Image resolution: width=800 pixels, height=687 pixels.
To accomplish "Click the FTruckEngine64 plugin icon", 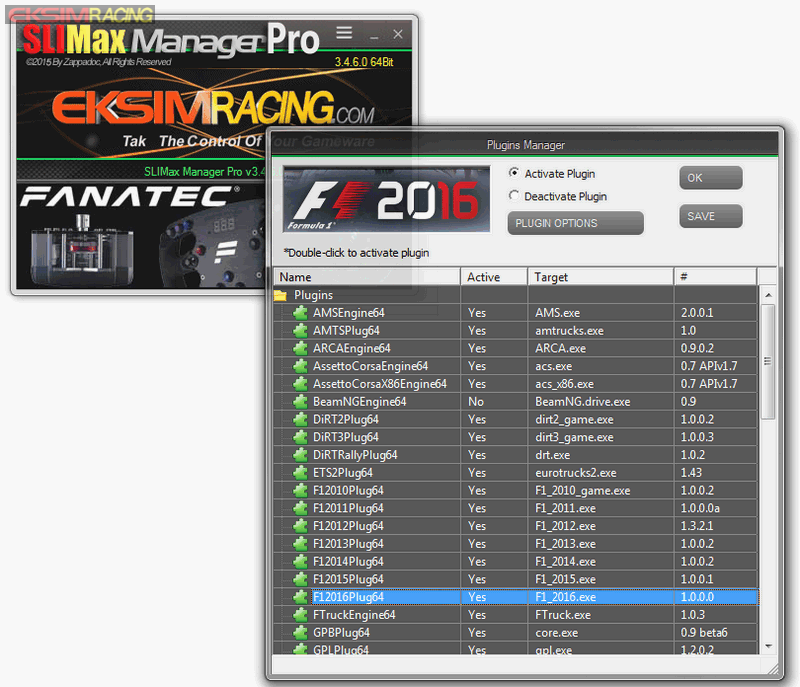I will 301,615.
